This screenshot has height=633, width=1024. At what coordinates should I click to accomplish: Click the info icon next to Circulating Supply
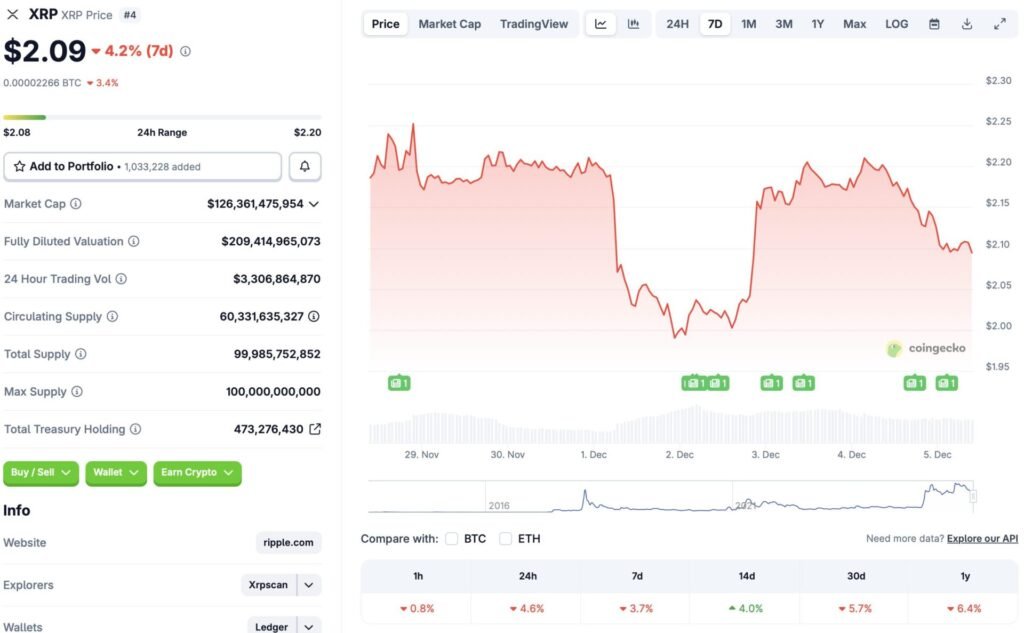pos(113,316)
